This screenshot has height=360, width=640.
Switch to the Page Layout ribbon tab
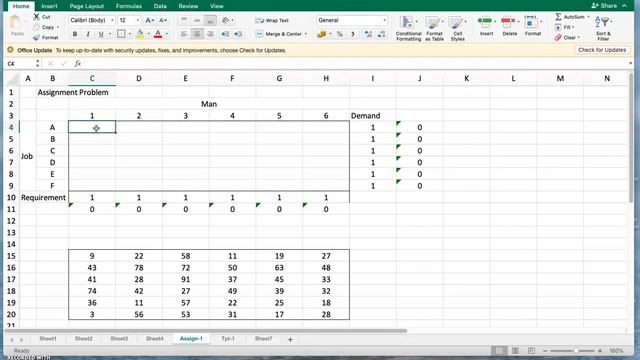(x=87, y=6)
